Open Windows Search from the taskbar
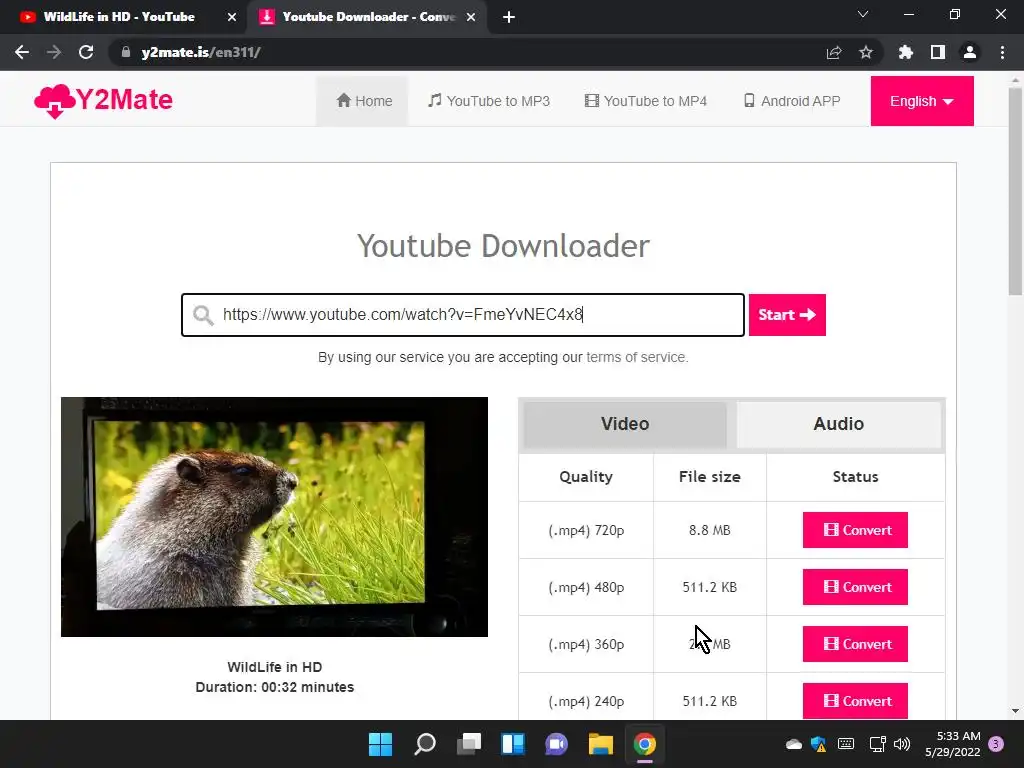The height and width of the screenshot is (768, 1024). click(424, 744)
